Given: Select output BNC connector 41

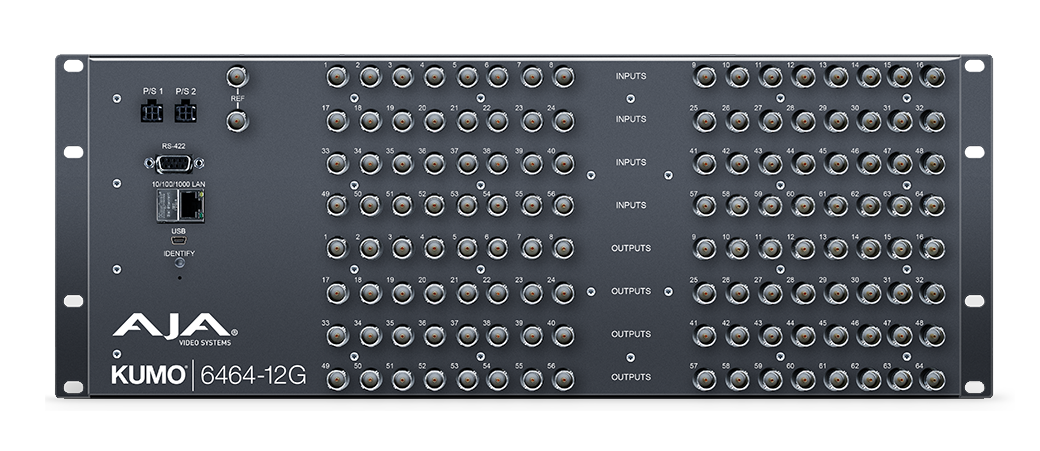Looking at the screenshot, I should tap(705, 336).
